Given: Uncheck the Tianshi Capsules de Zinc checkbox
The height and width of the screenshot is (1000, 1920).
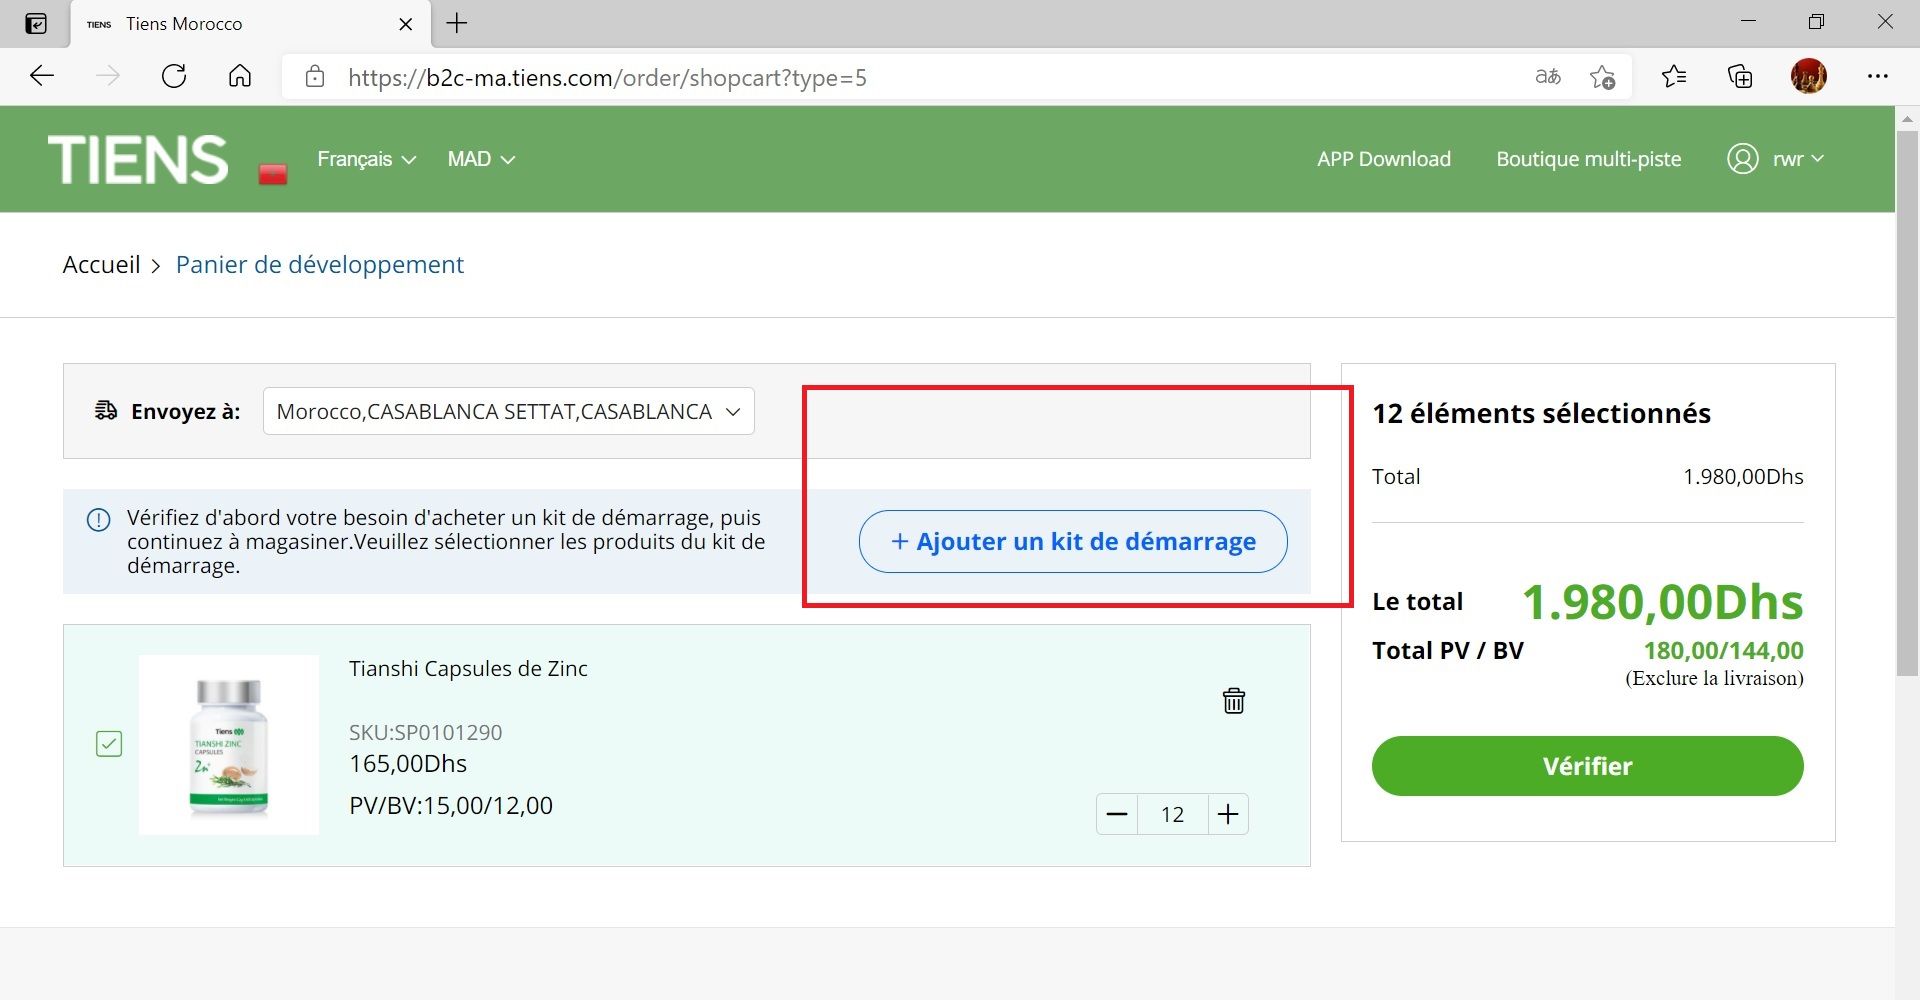Looking at the screenshot, I should (109, 744).
